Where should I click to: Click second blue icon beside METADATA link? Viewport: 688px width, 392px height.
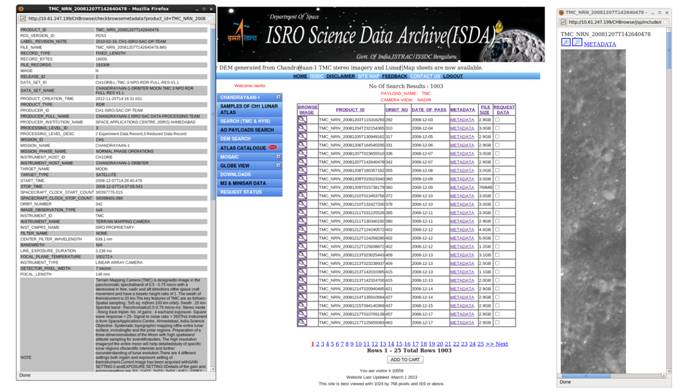[x=577, y=43]
